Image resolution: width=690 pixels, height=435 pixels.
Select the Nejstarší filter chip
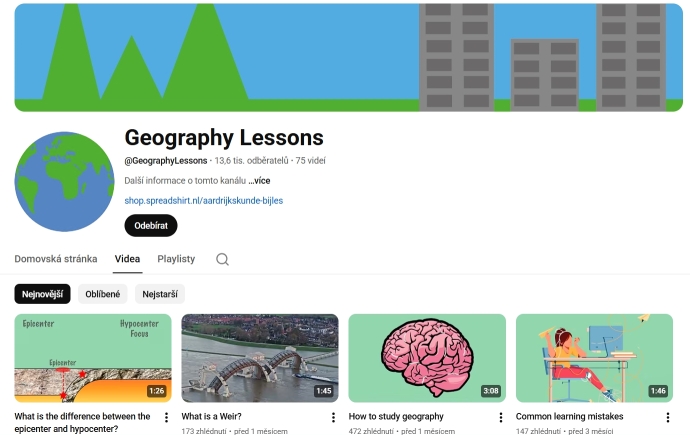click(x=160, y=294)
